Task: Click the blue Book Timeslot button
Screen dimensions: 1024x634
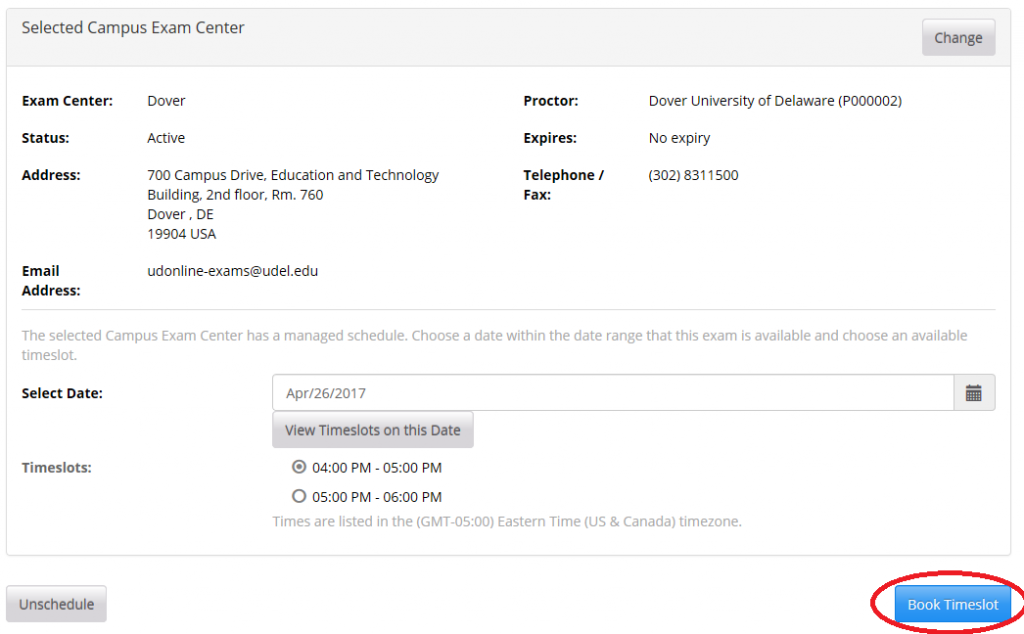Action: pyautogui.click(x=952, y=605)
